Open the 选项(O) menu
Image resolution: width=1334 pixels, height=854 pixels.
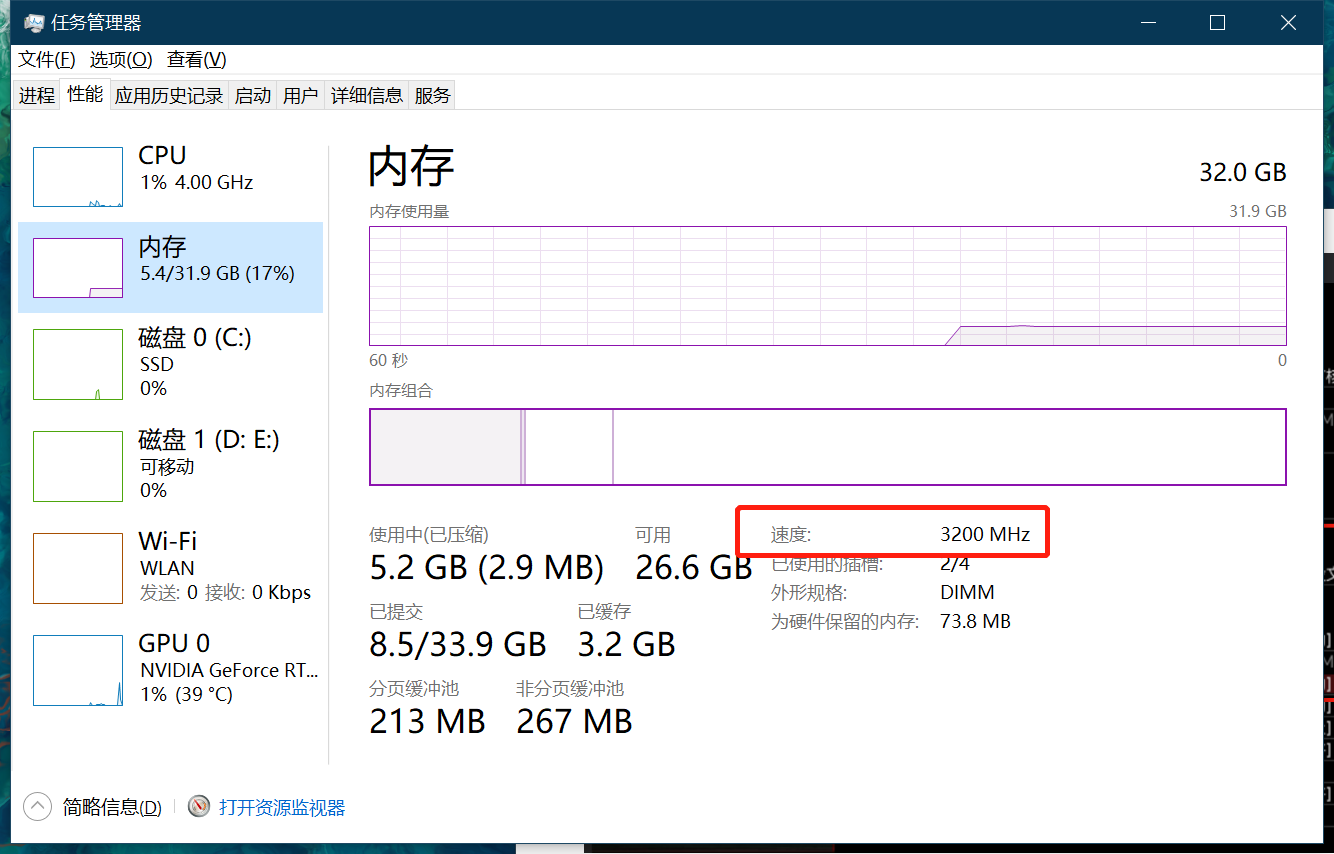pyautogui.click(x=120, y=59)
